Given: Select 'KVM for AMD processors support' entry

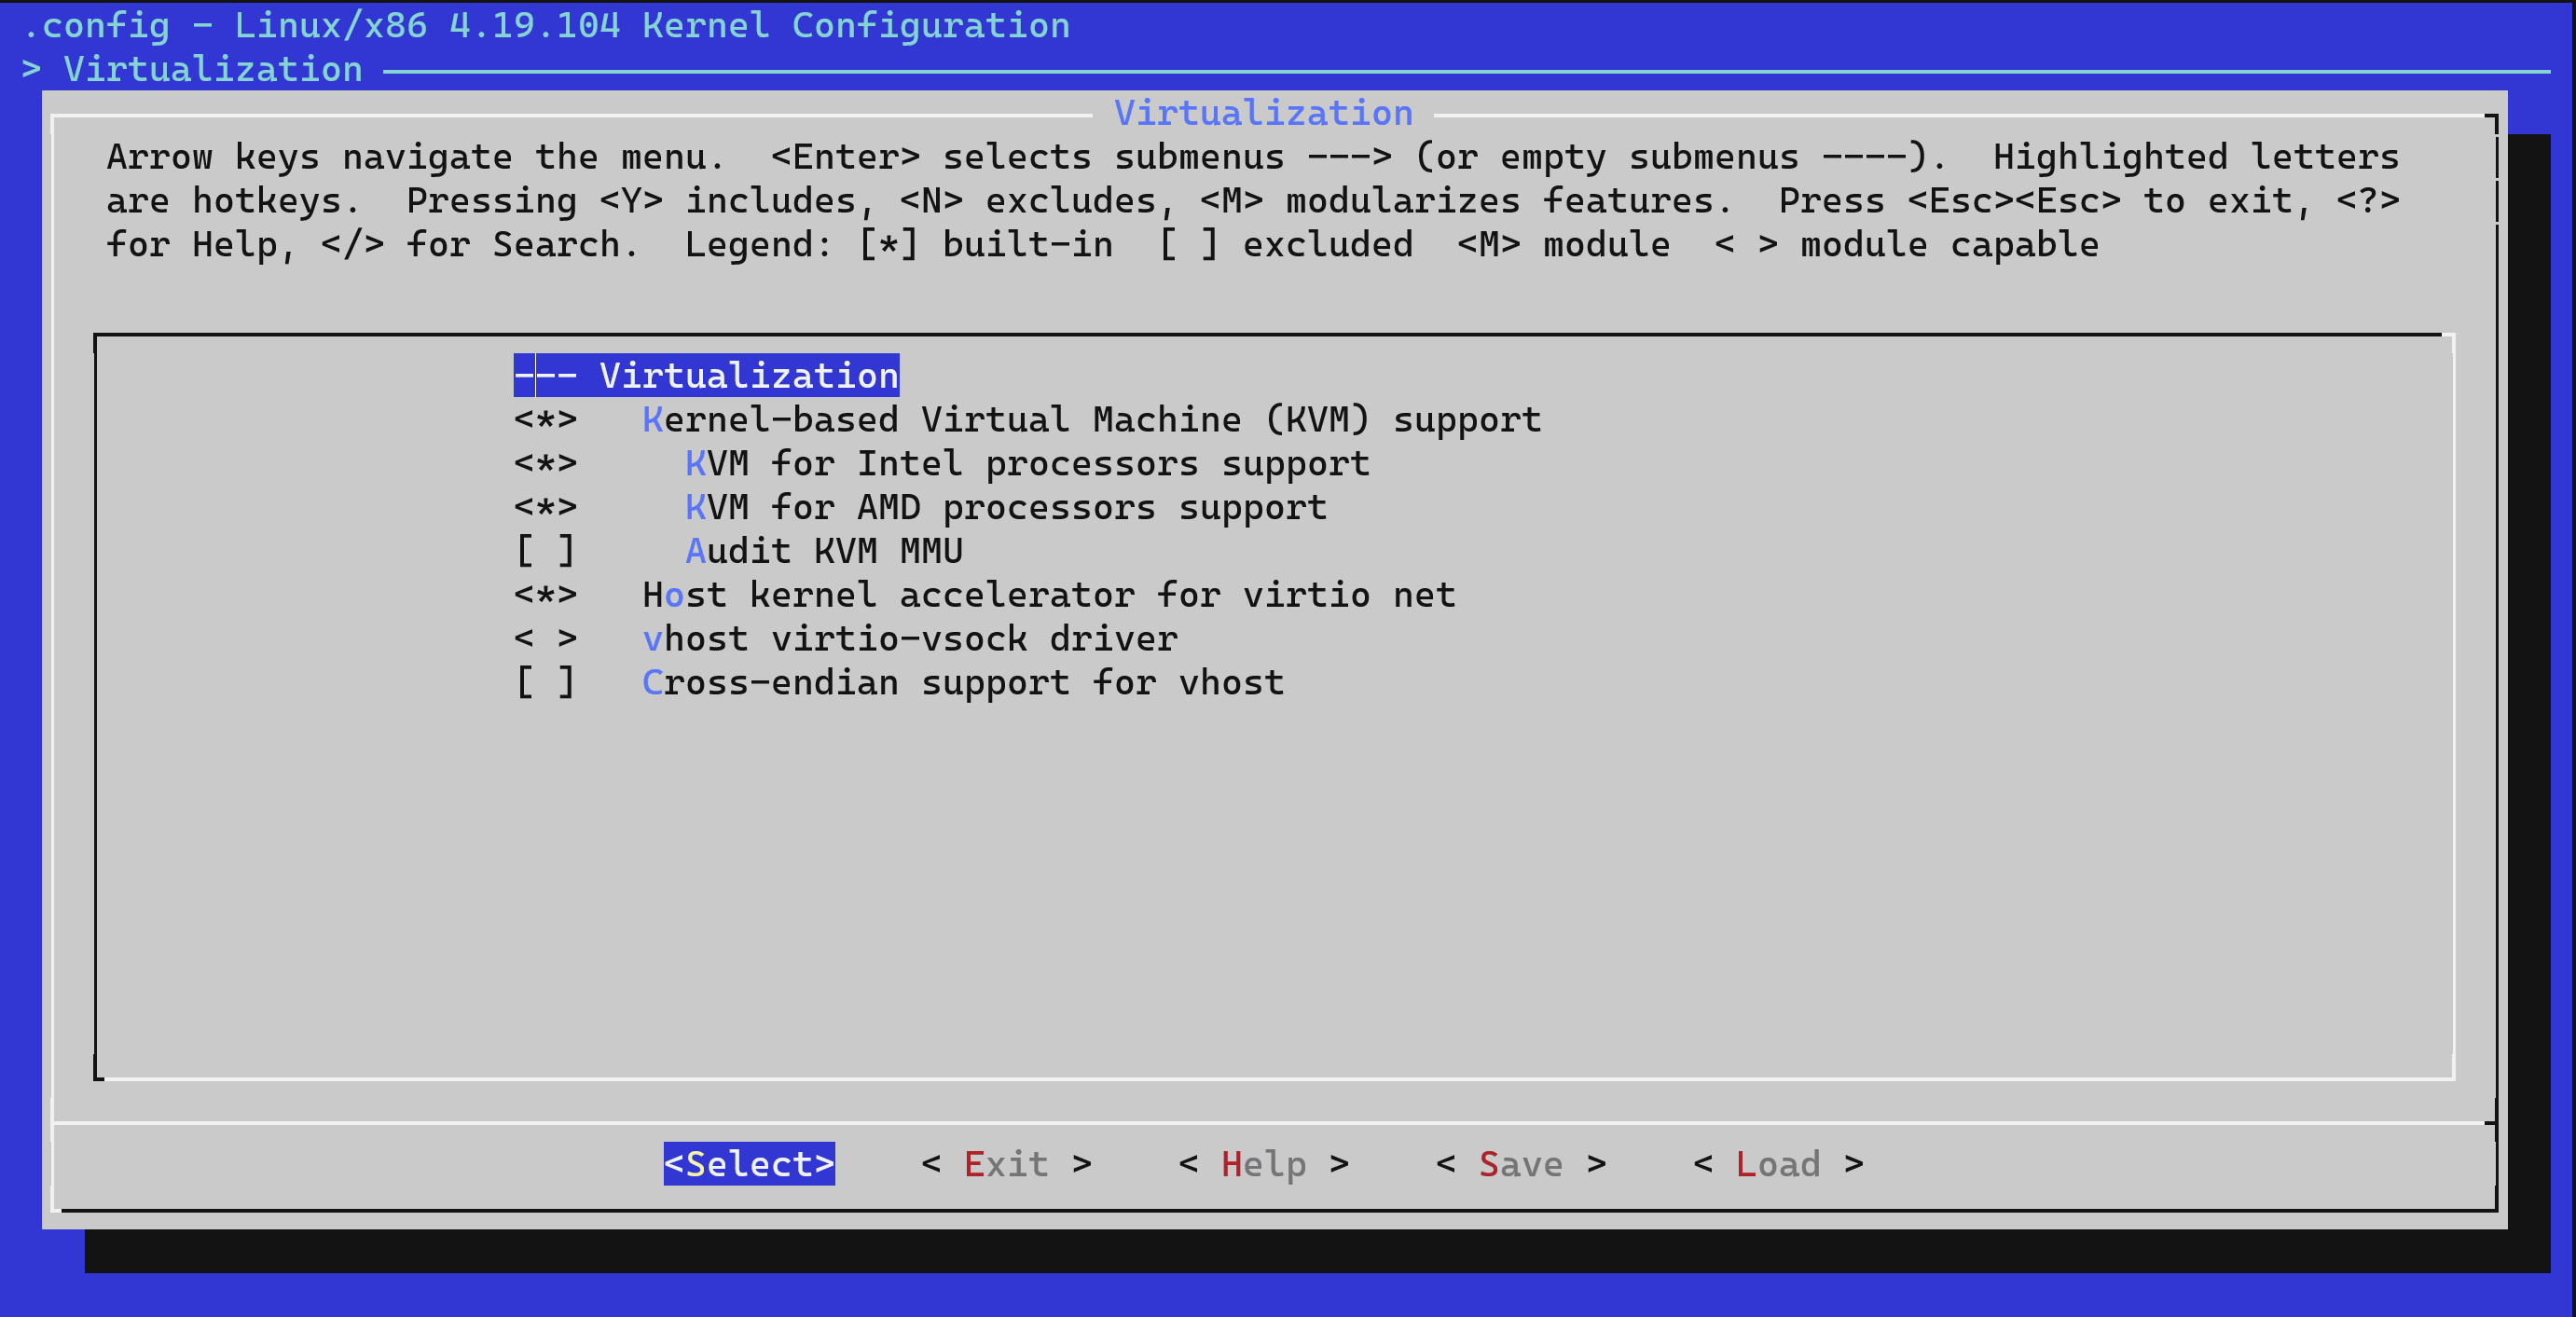Looking at the screenshot, I should coord(1006,508).
